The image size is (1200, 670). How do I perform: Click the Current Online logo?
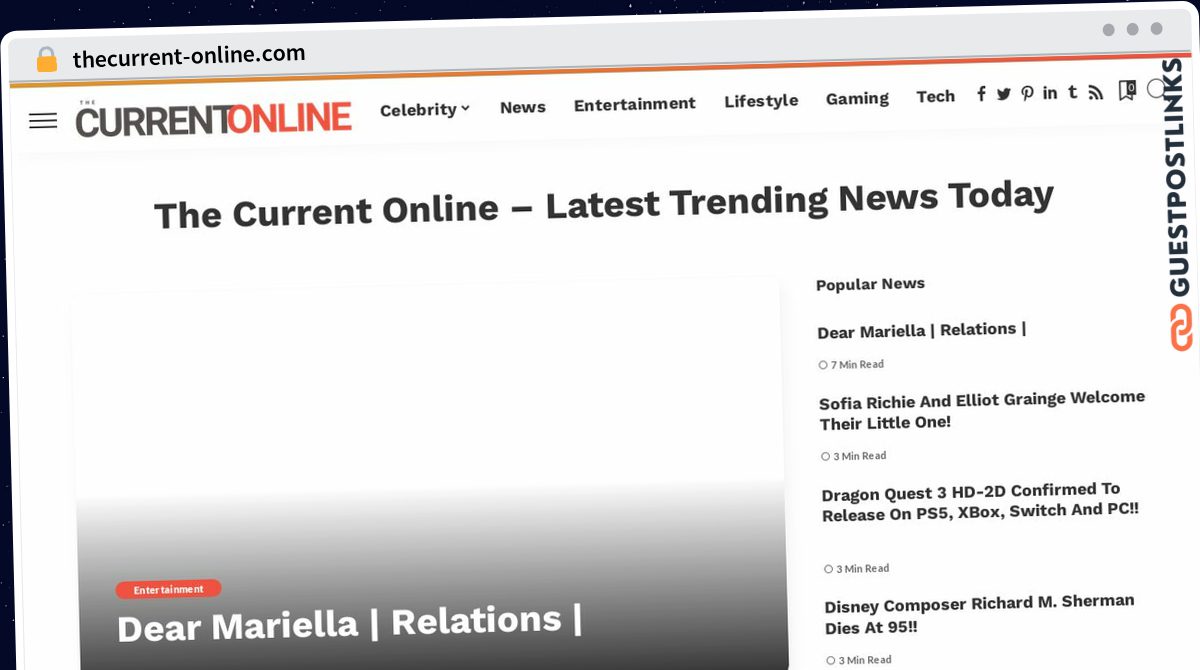click(x=213, y=118)
